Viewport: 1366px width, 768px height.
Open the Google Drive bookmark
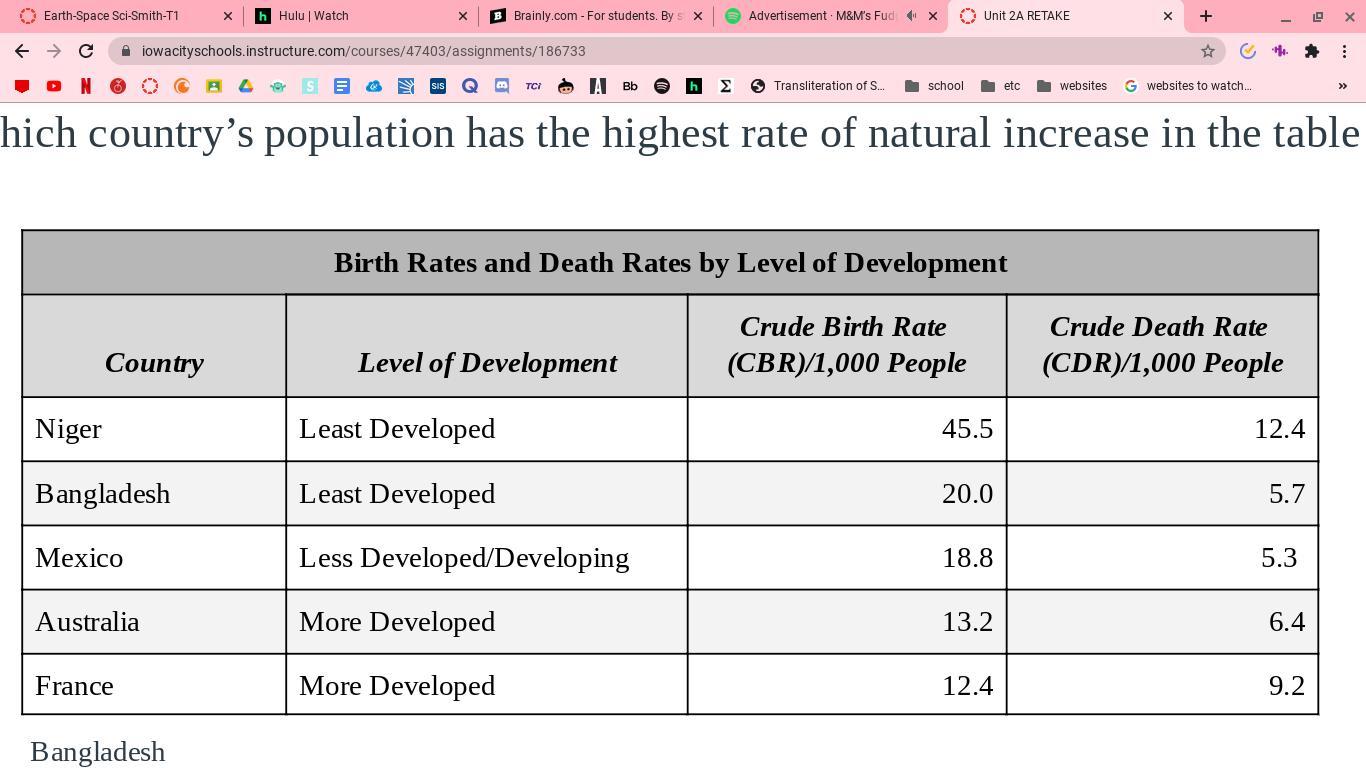point(246,86)
